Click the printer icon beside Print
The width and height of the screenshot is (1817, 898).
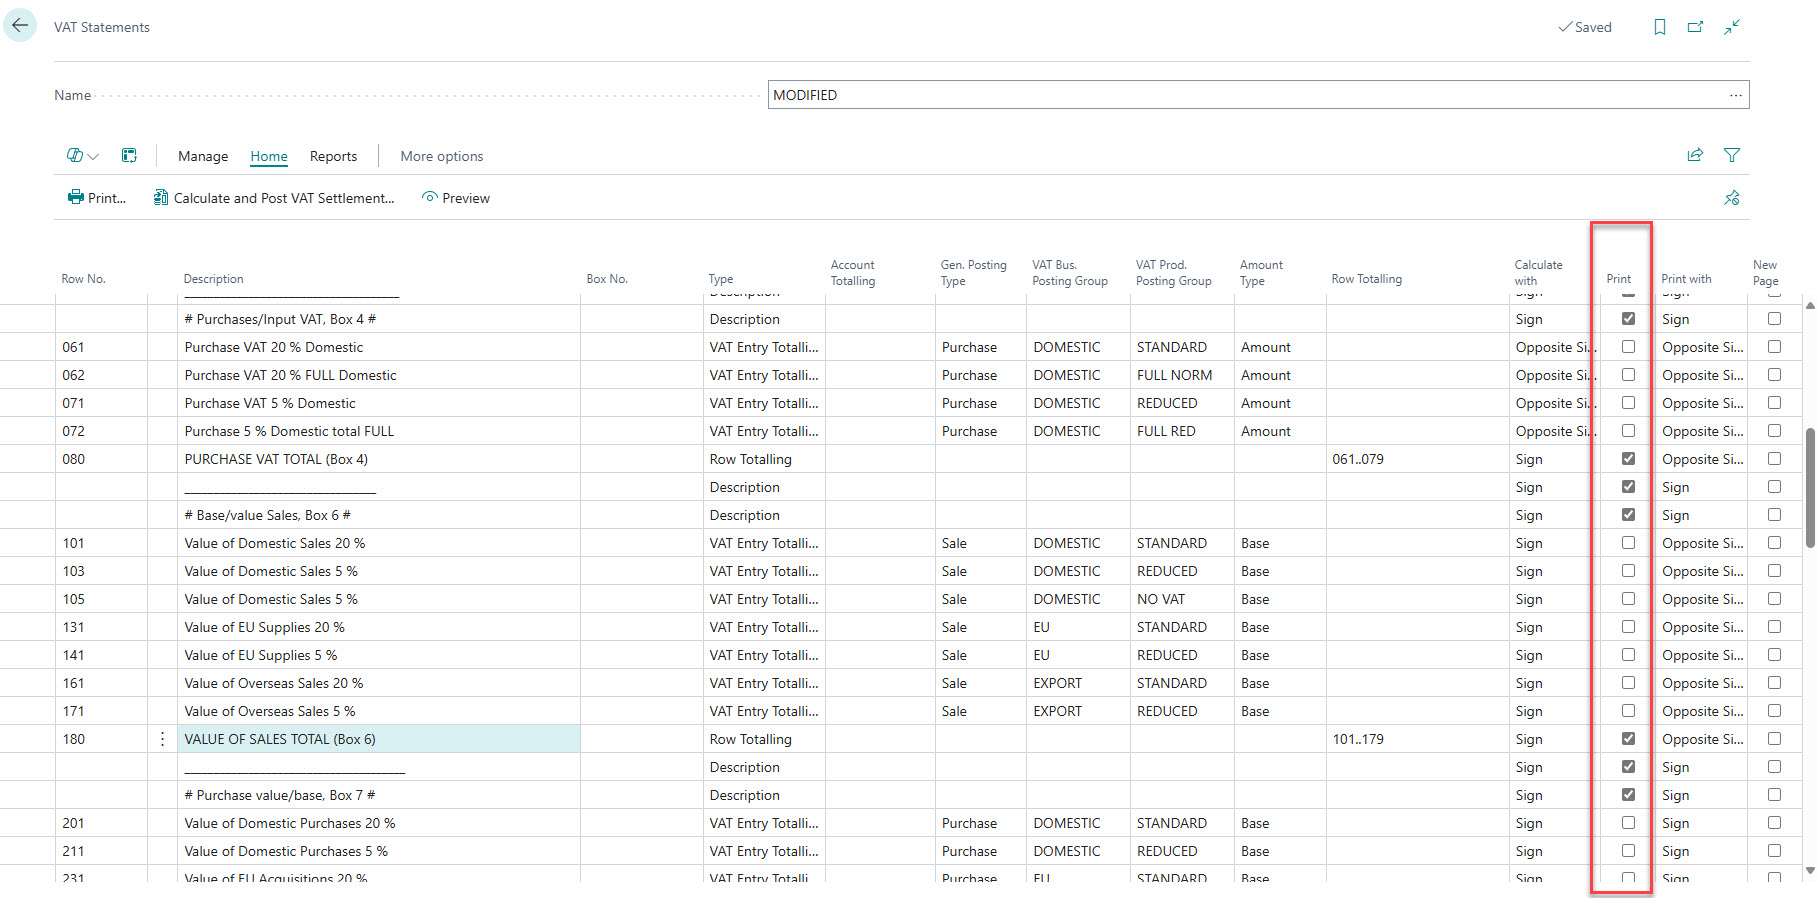(75, 197)
